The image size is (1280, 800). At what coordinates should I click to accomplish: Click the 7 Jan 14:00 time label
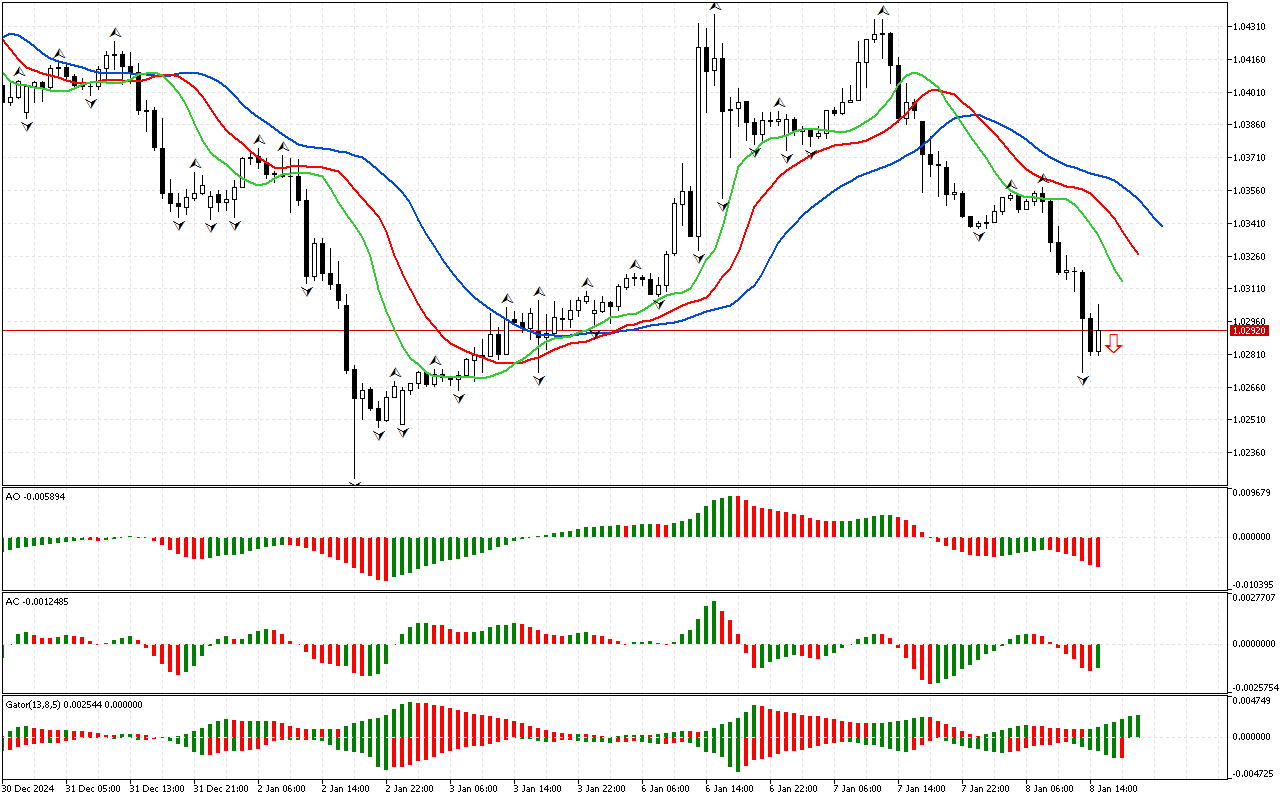tap(922, 788)
